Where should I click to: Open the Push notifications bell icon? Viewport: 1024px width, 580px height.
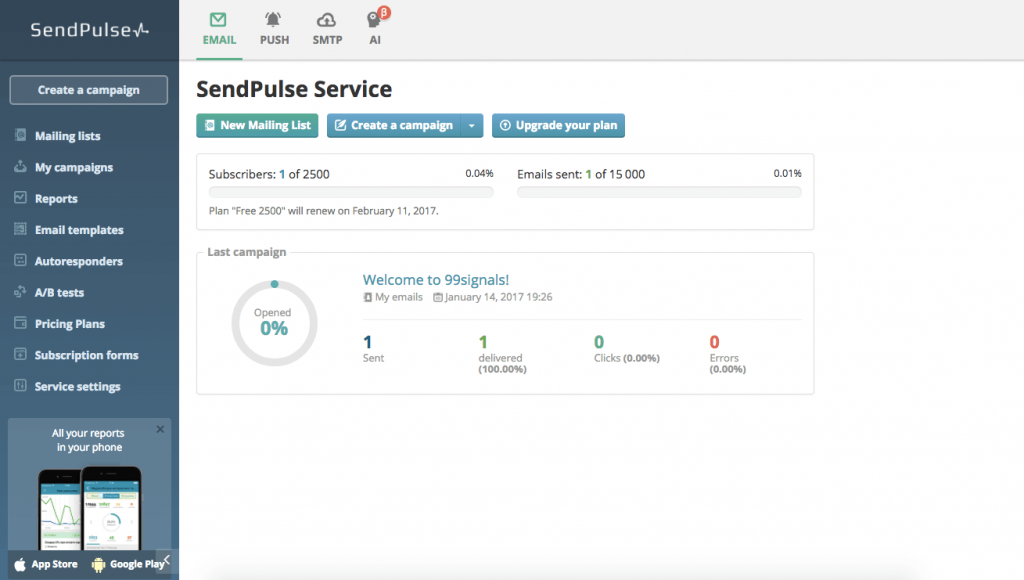click(x=273, y=19)
